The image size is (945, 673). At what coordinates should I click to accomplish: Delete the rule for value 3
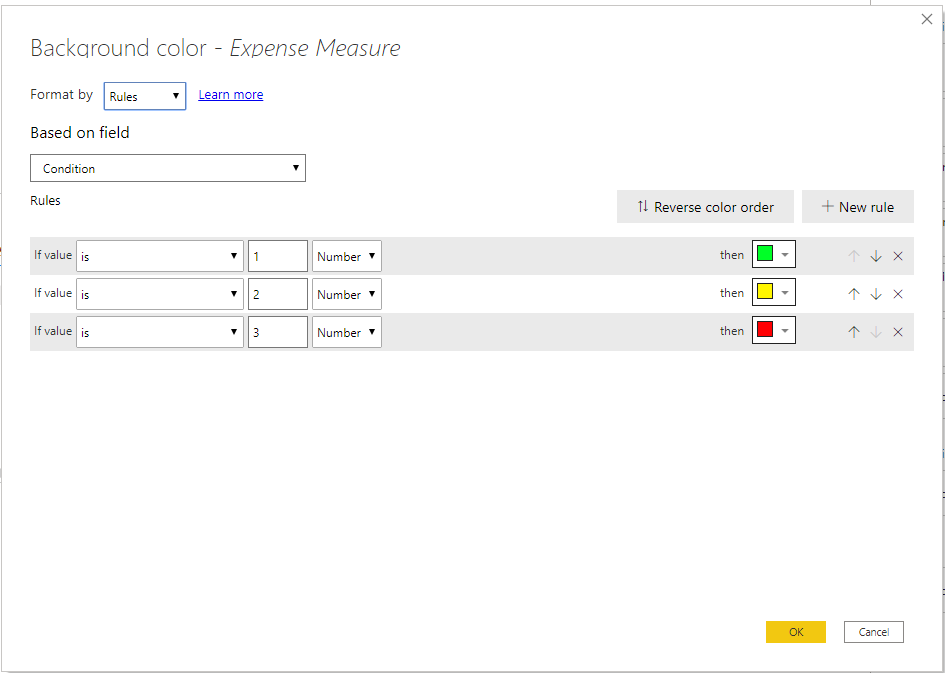click(898, 332)
